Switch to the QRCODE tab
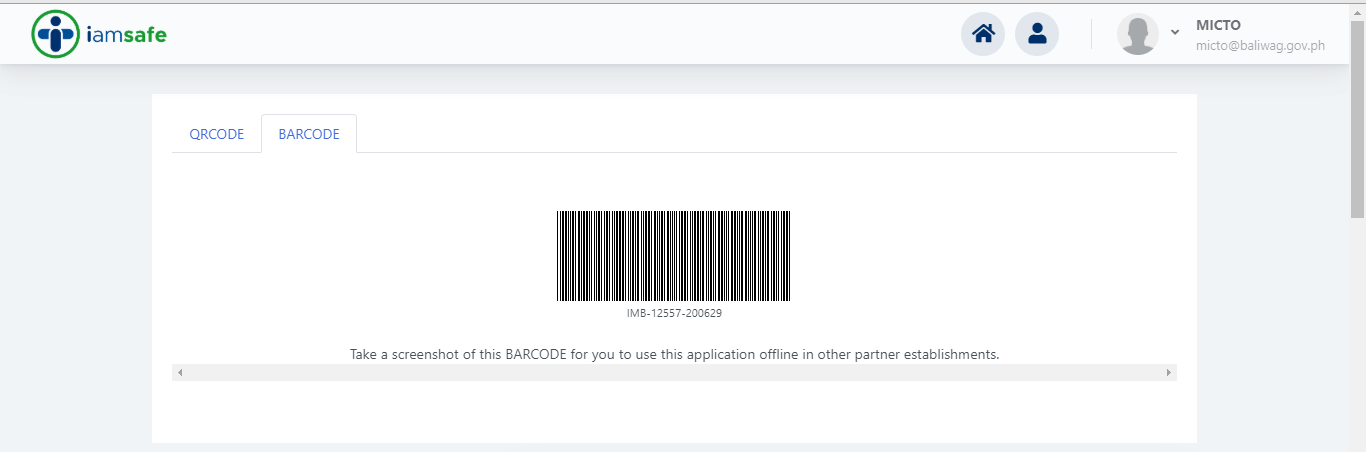 pyautogui.click(x=217, y=134)
